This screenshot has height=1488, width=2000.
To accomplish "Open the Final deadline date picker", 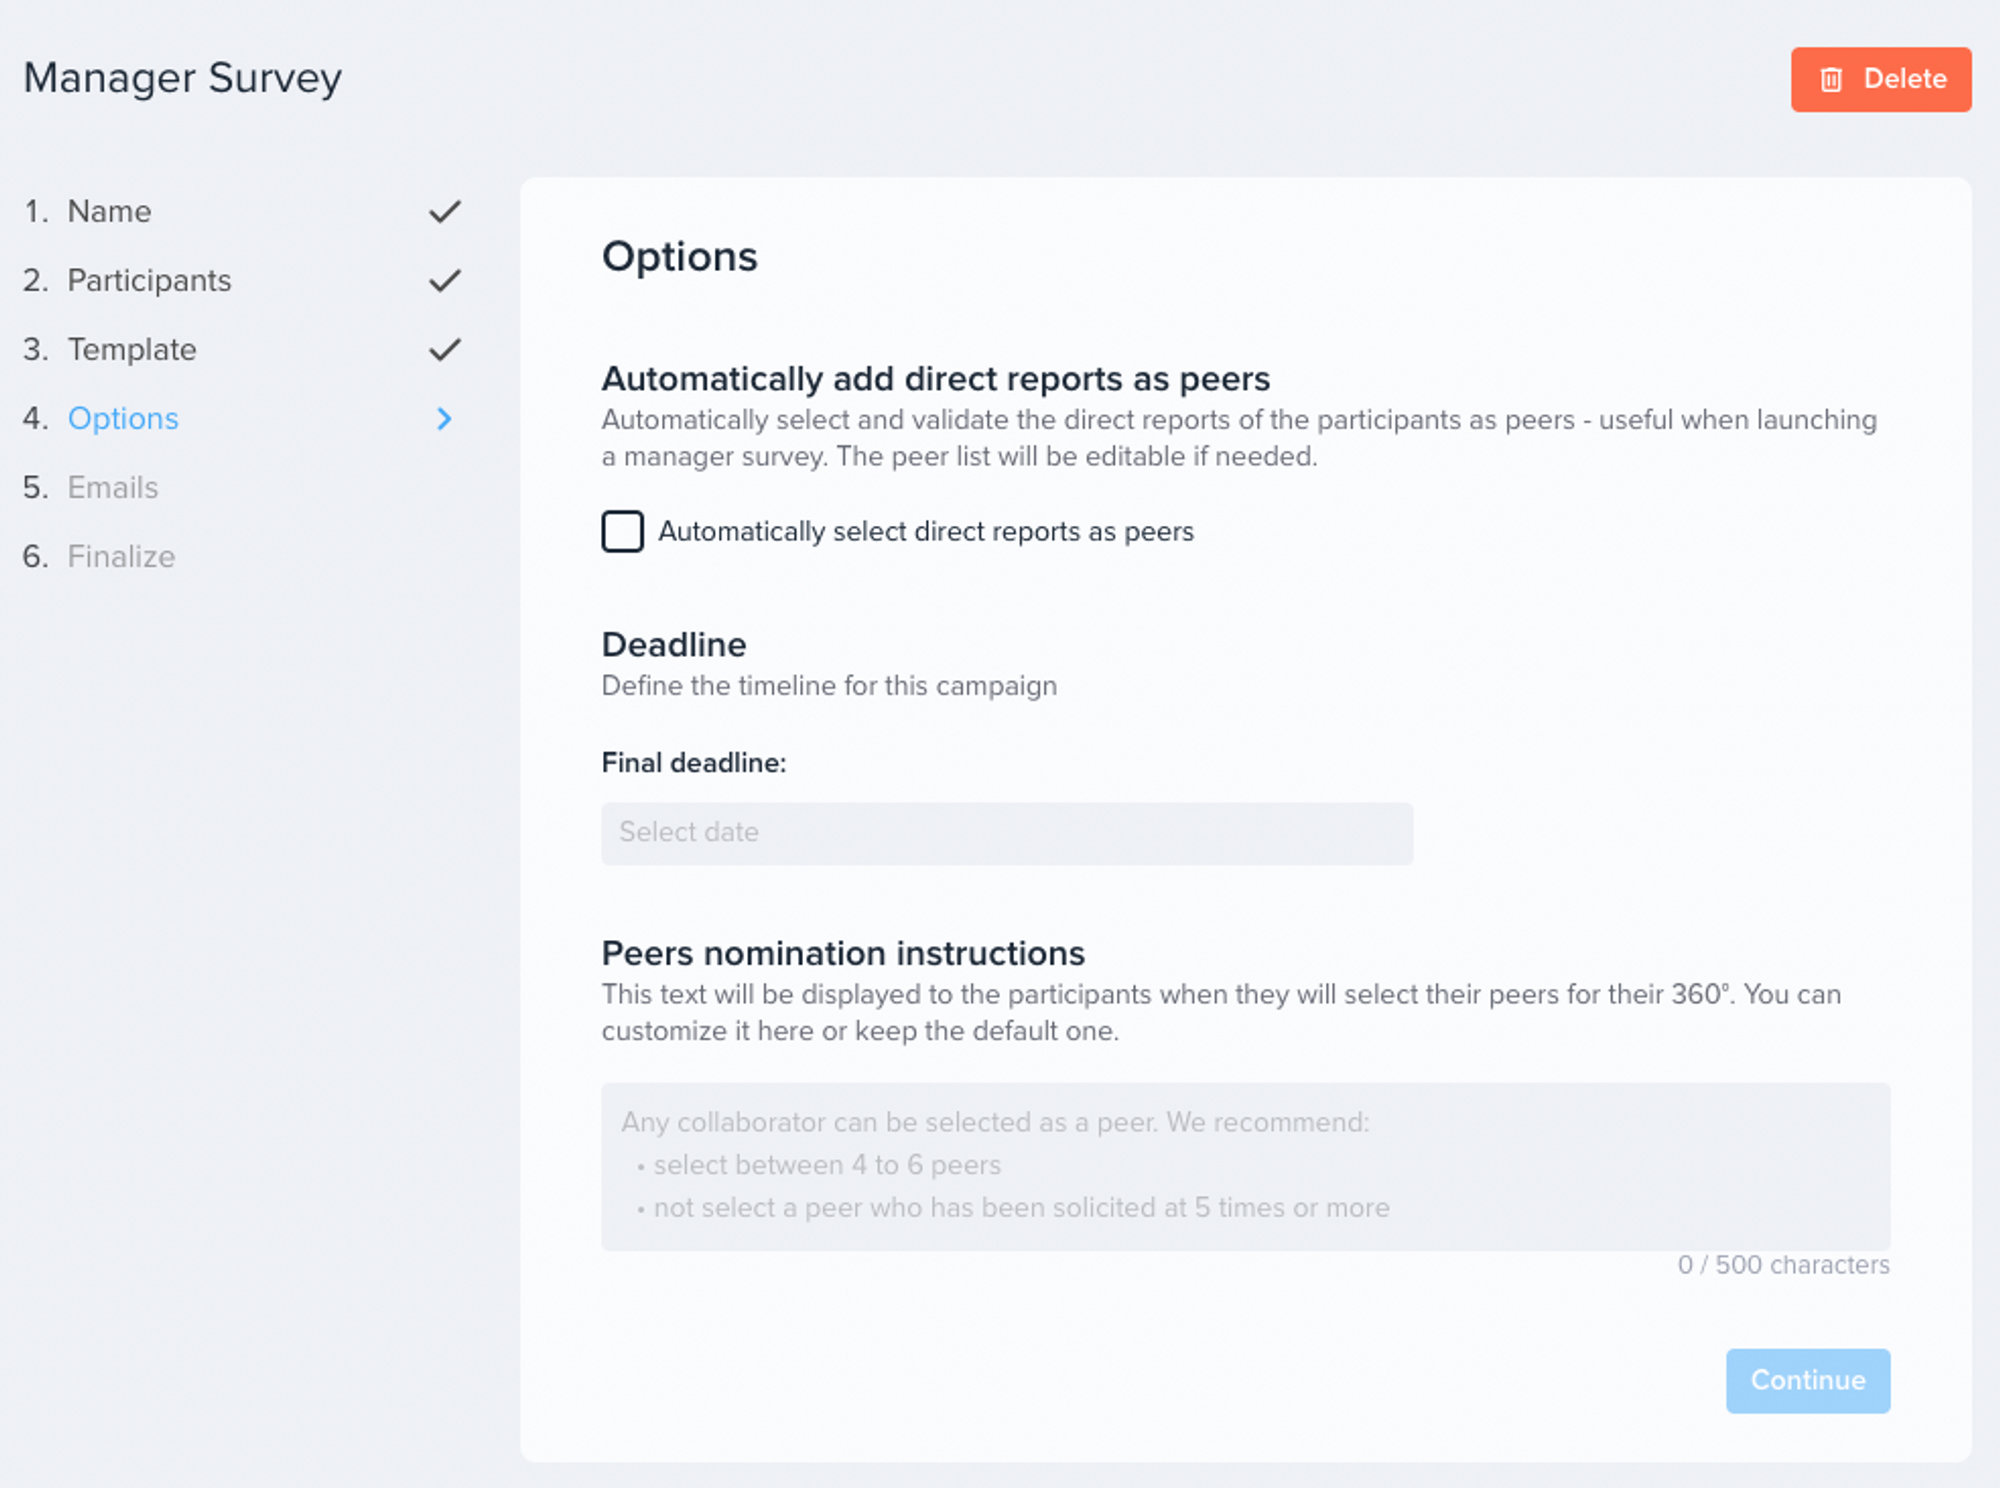I will coord(1007,833).
